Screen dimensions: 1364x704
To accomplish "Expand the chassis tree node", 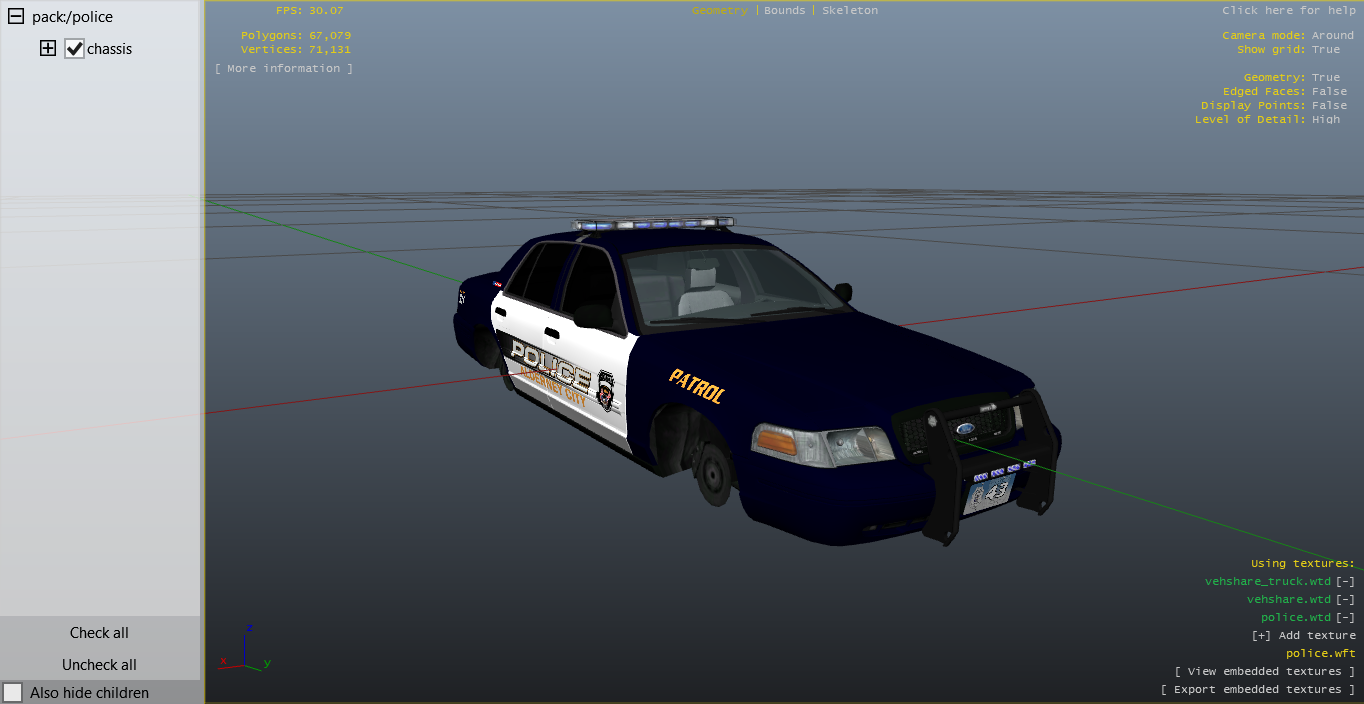I will (48, 48).
